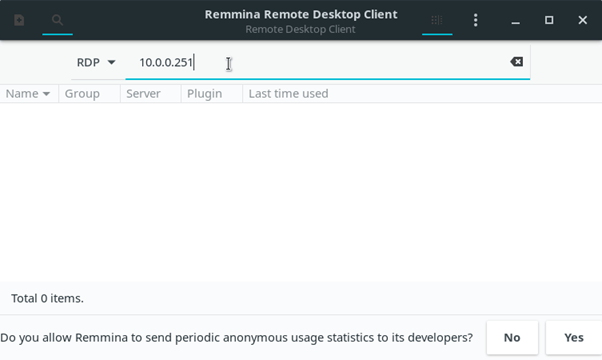Viewport: 602px width, 360px height.
Task: Sort by the Group column
Action: tap(89, 94)
